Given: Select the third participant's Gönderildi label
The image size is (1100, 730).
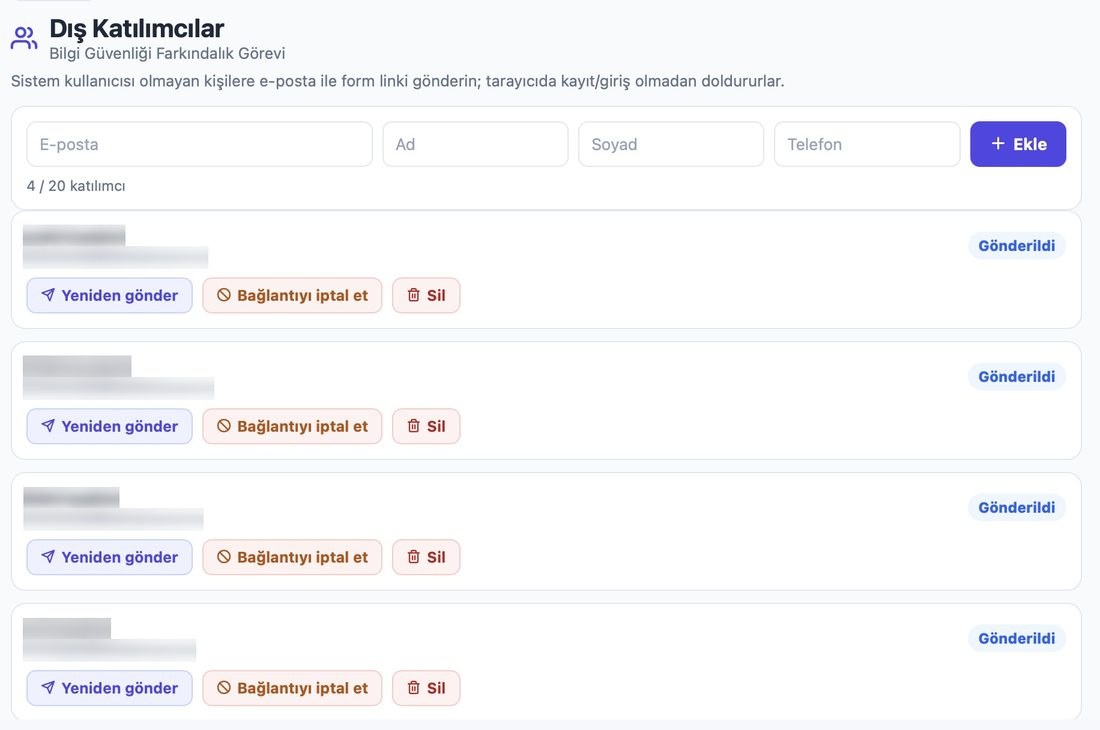Looking at the screenshot, I should point(1017,508).
